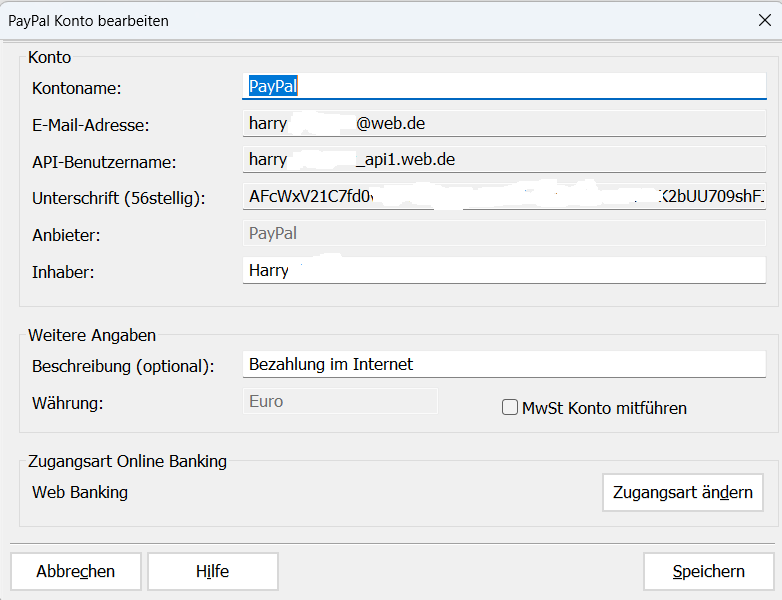This screenshot has width=782, height=600.
Task: Click the Inhaber input field
Action: [504, 270]
